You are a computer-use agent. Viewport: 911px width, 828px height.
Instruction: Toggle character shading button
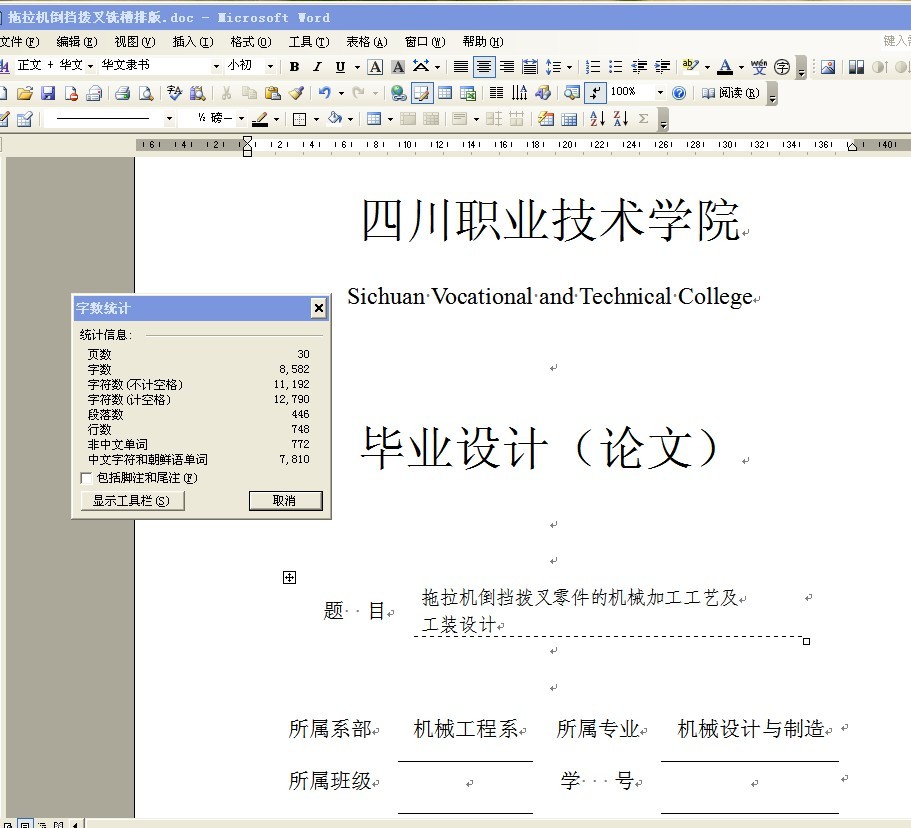pyautogui.click(x=398, y=67)
